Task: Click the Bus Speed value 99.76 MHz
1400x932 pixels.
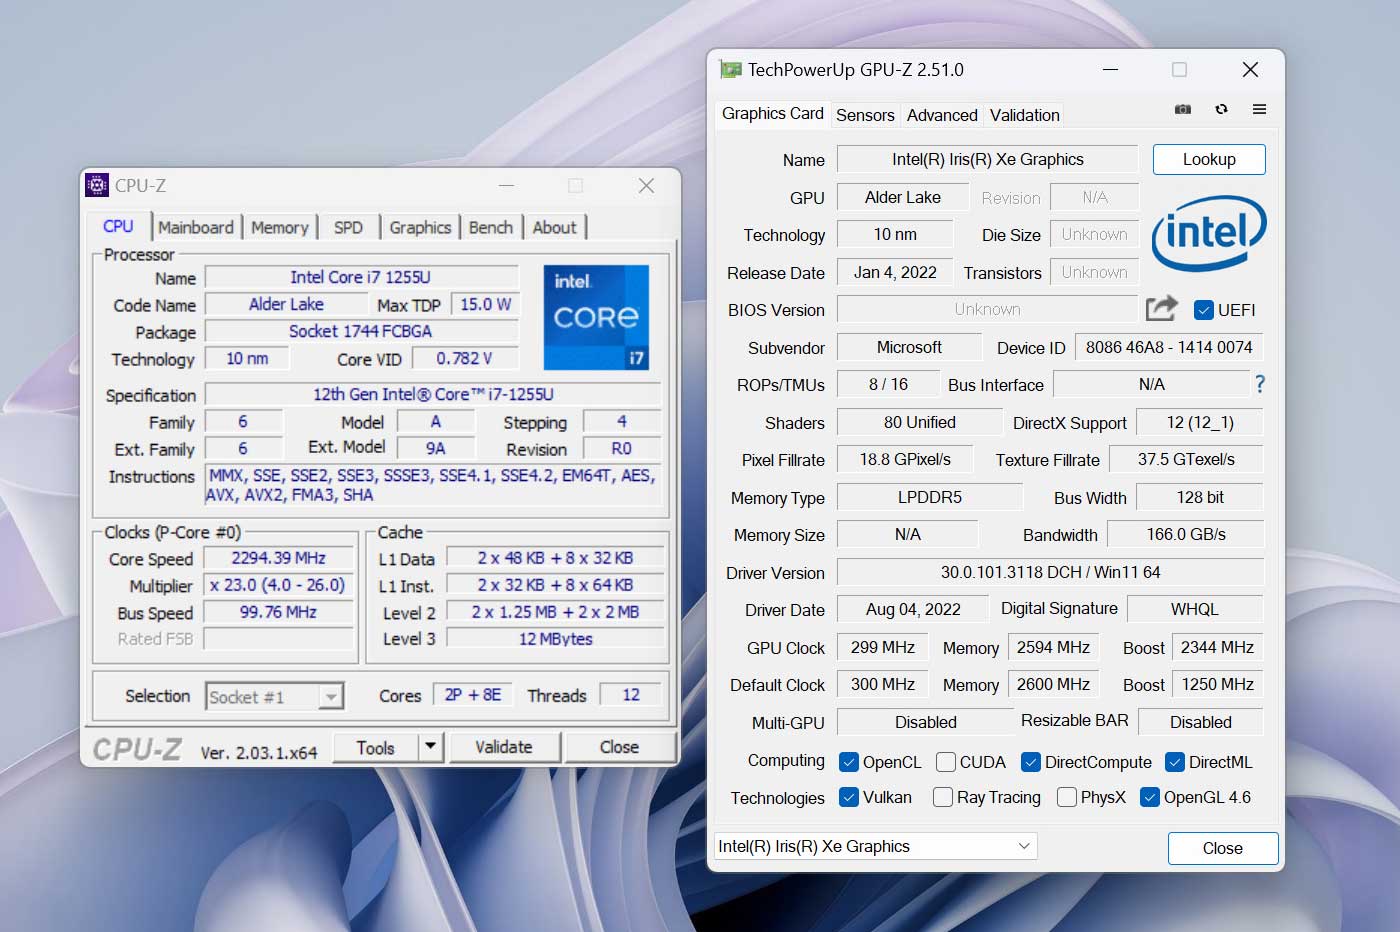Action: pos(278,612)
